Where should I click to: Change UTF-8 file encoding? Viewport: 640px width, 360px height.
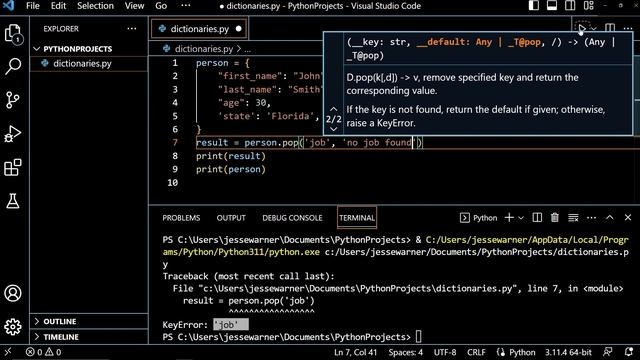[x=445, y=352]
